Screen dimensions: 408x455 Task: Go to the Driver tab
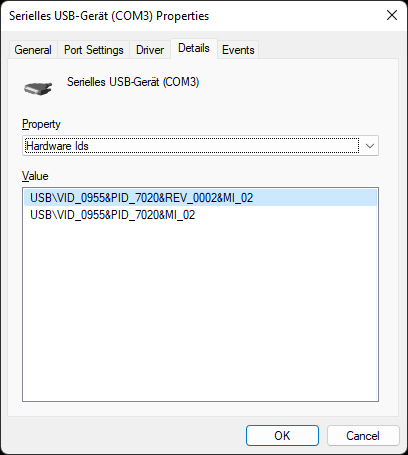coord(150,50)
